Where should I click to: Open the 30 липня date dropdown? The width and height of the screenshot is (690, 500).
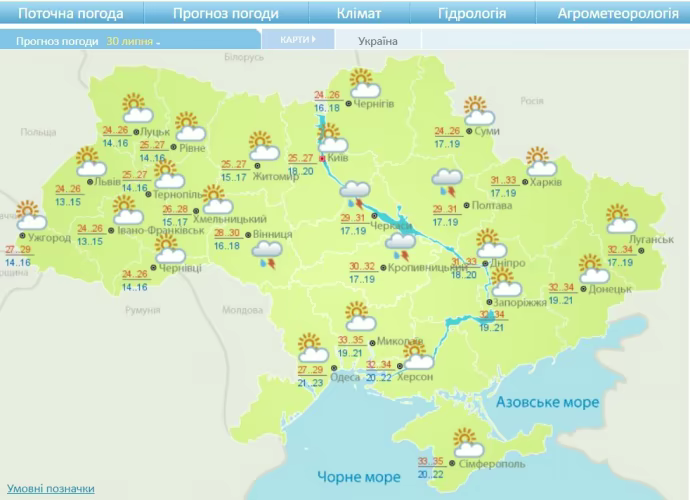pyautogui.click(x=133, y=41)
